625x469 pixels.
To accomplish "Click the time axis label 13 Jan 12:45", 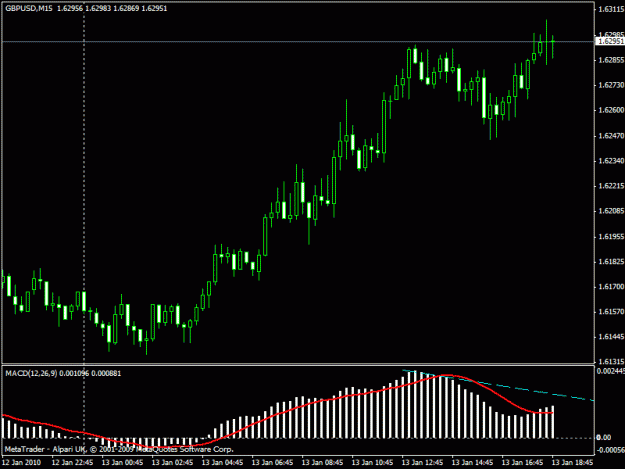I will 422,463.
